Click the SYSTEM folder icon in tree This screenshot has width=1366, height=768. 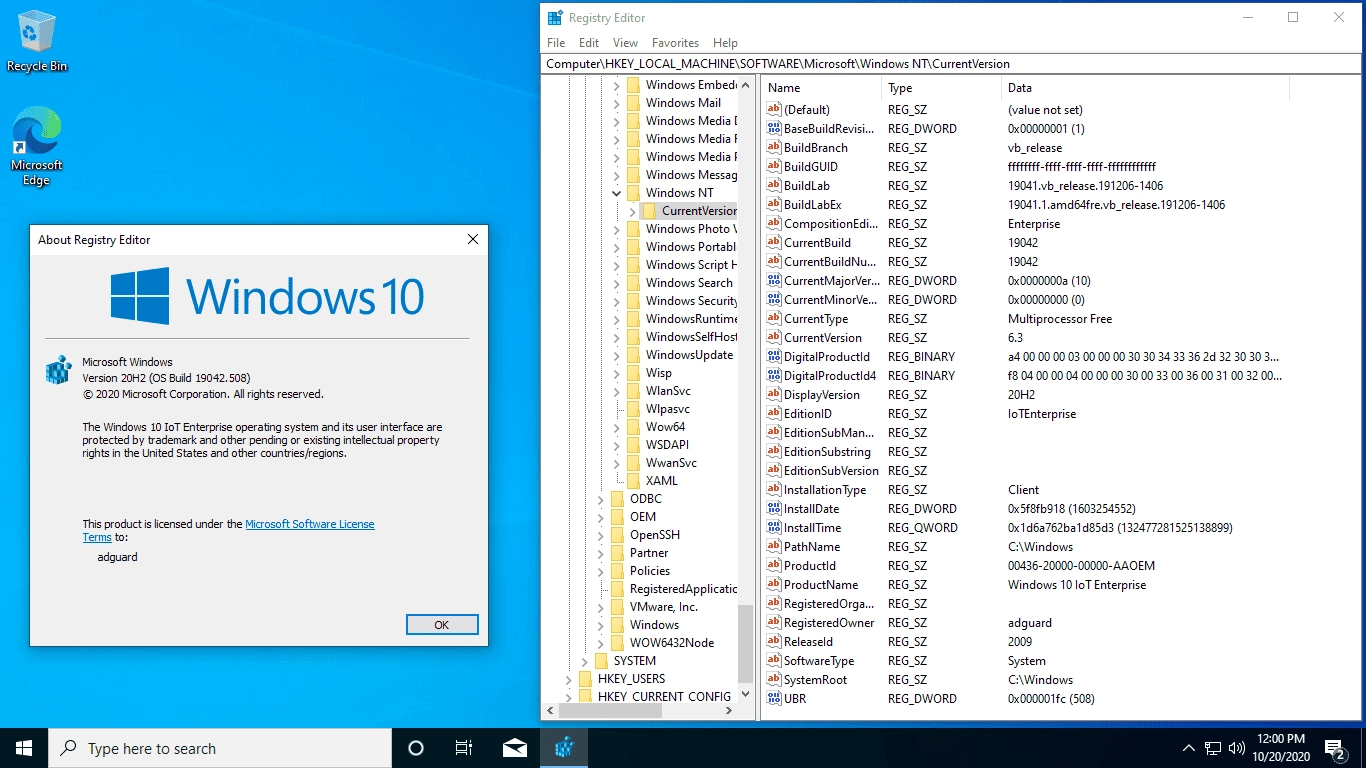[601, 661]
